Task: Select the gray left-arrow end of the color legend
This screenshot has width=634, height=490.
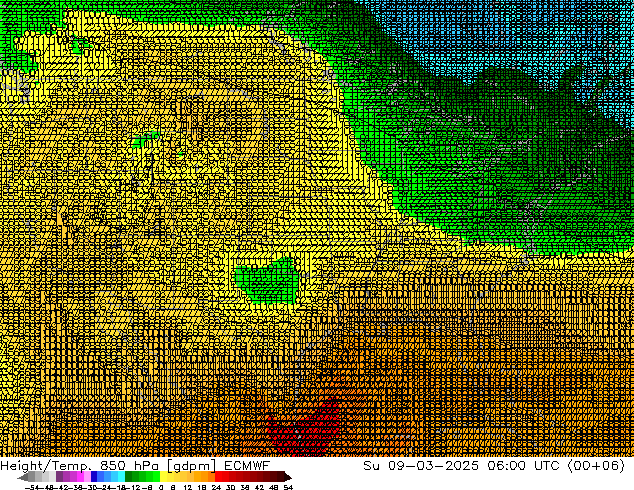Action: click(22, 477)
